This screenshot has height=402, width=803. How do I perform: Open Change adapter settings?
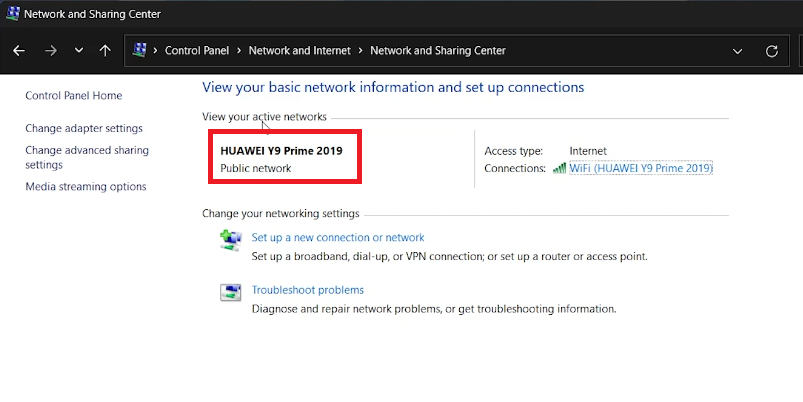coord(84,129)
